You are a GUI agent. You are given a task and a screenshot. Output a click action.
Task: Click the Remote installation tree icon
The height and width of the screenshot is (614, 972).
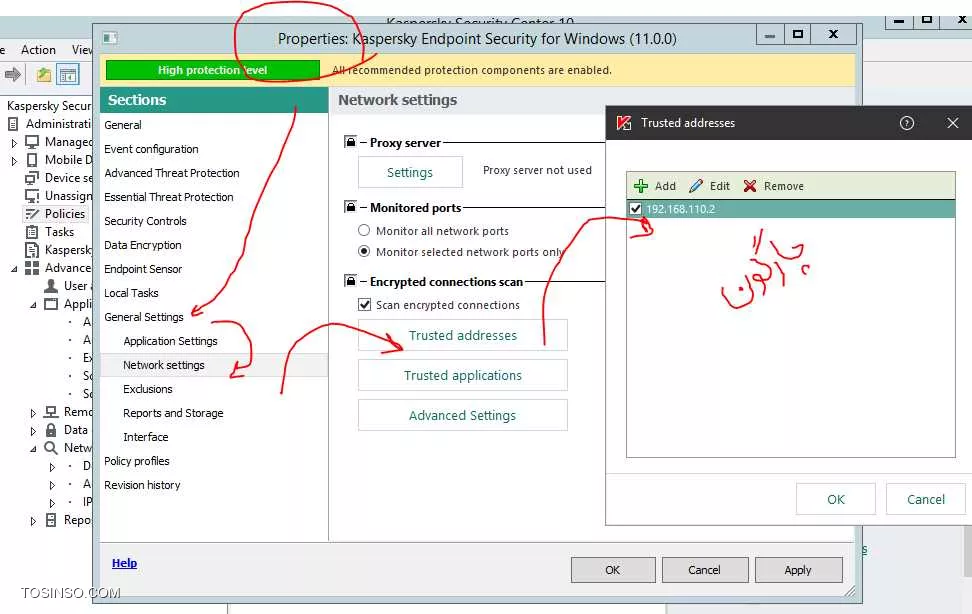[51, 412]
